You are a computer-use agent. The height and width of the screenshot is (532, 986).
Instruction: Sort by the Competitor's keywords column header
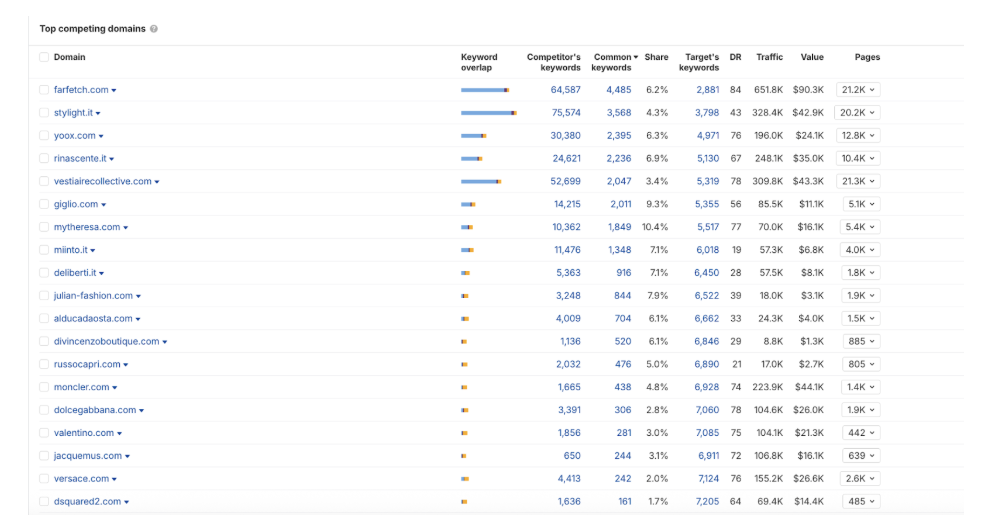[x=553, y=62]
